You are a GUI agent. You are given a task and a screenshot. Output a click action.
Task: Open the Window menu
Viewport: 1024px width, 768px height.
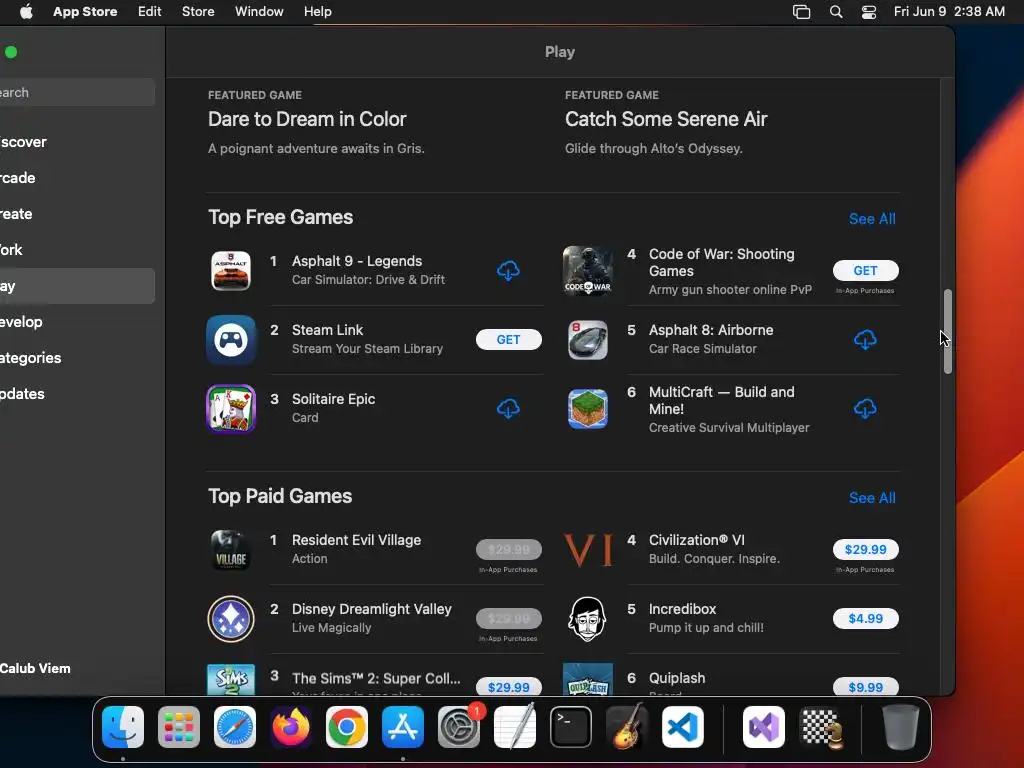tap(259, 12)
